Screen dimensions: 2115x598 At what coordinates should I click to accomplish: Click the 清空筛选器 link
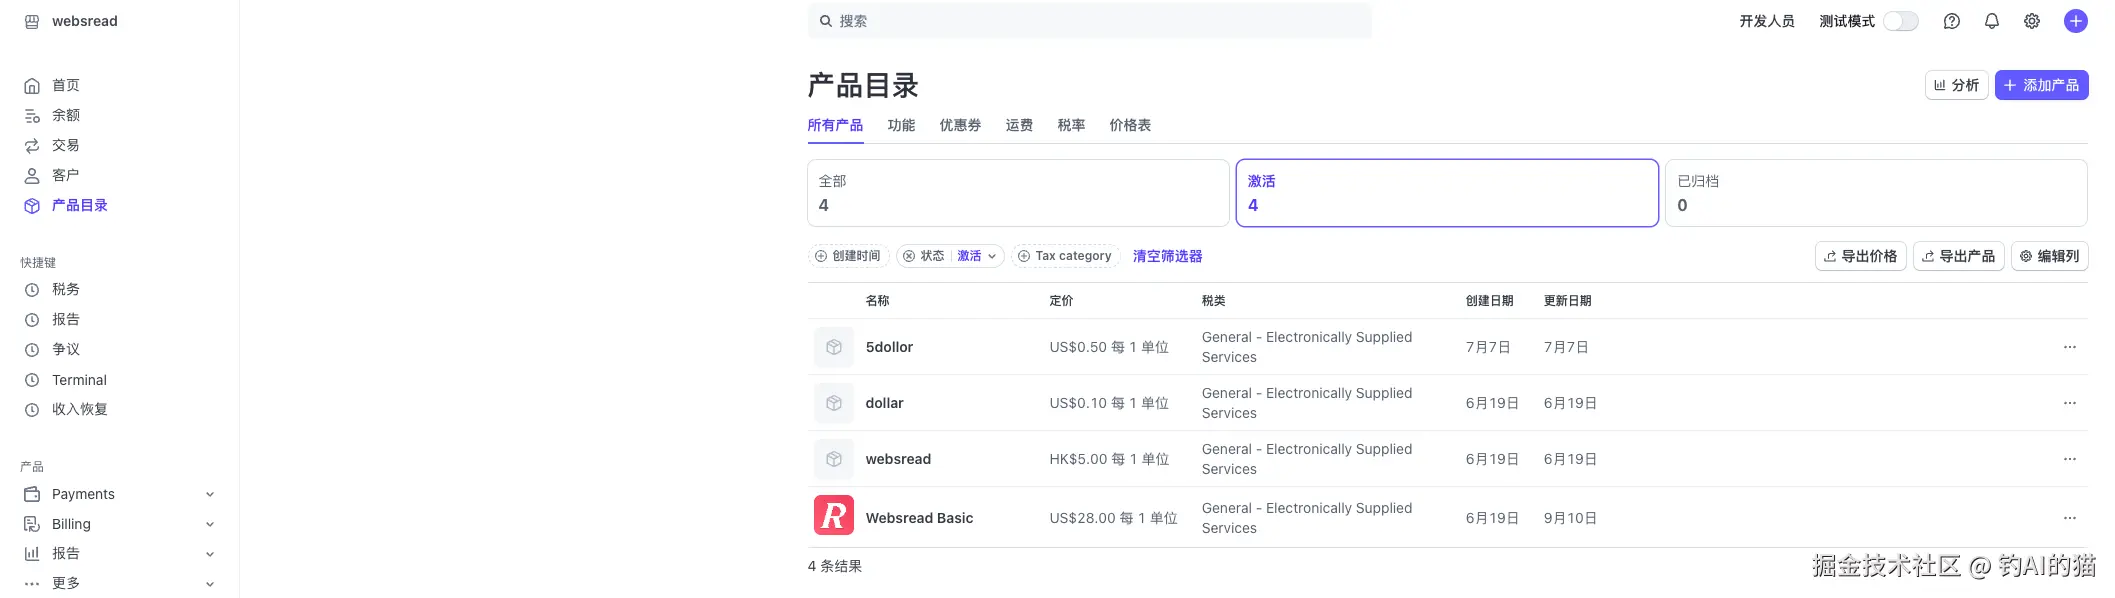tap(1167, 256)
